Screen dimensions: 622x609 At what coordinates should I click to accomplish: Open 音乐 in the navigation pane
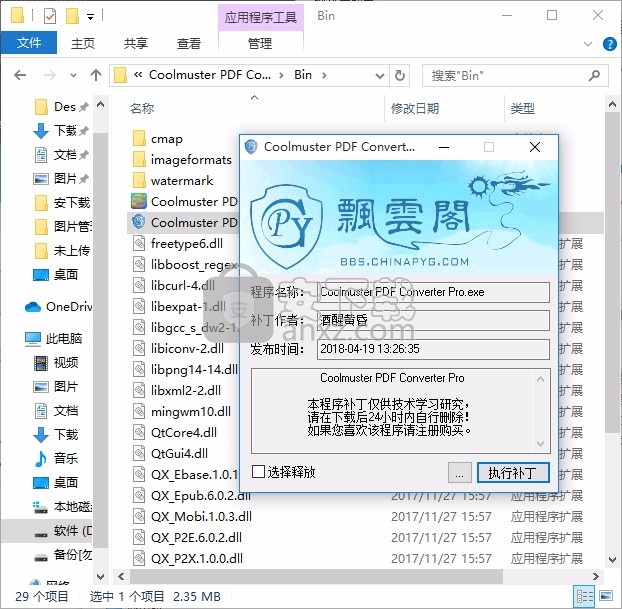coord(56,459)
